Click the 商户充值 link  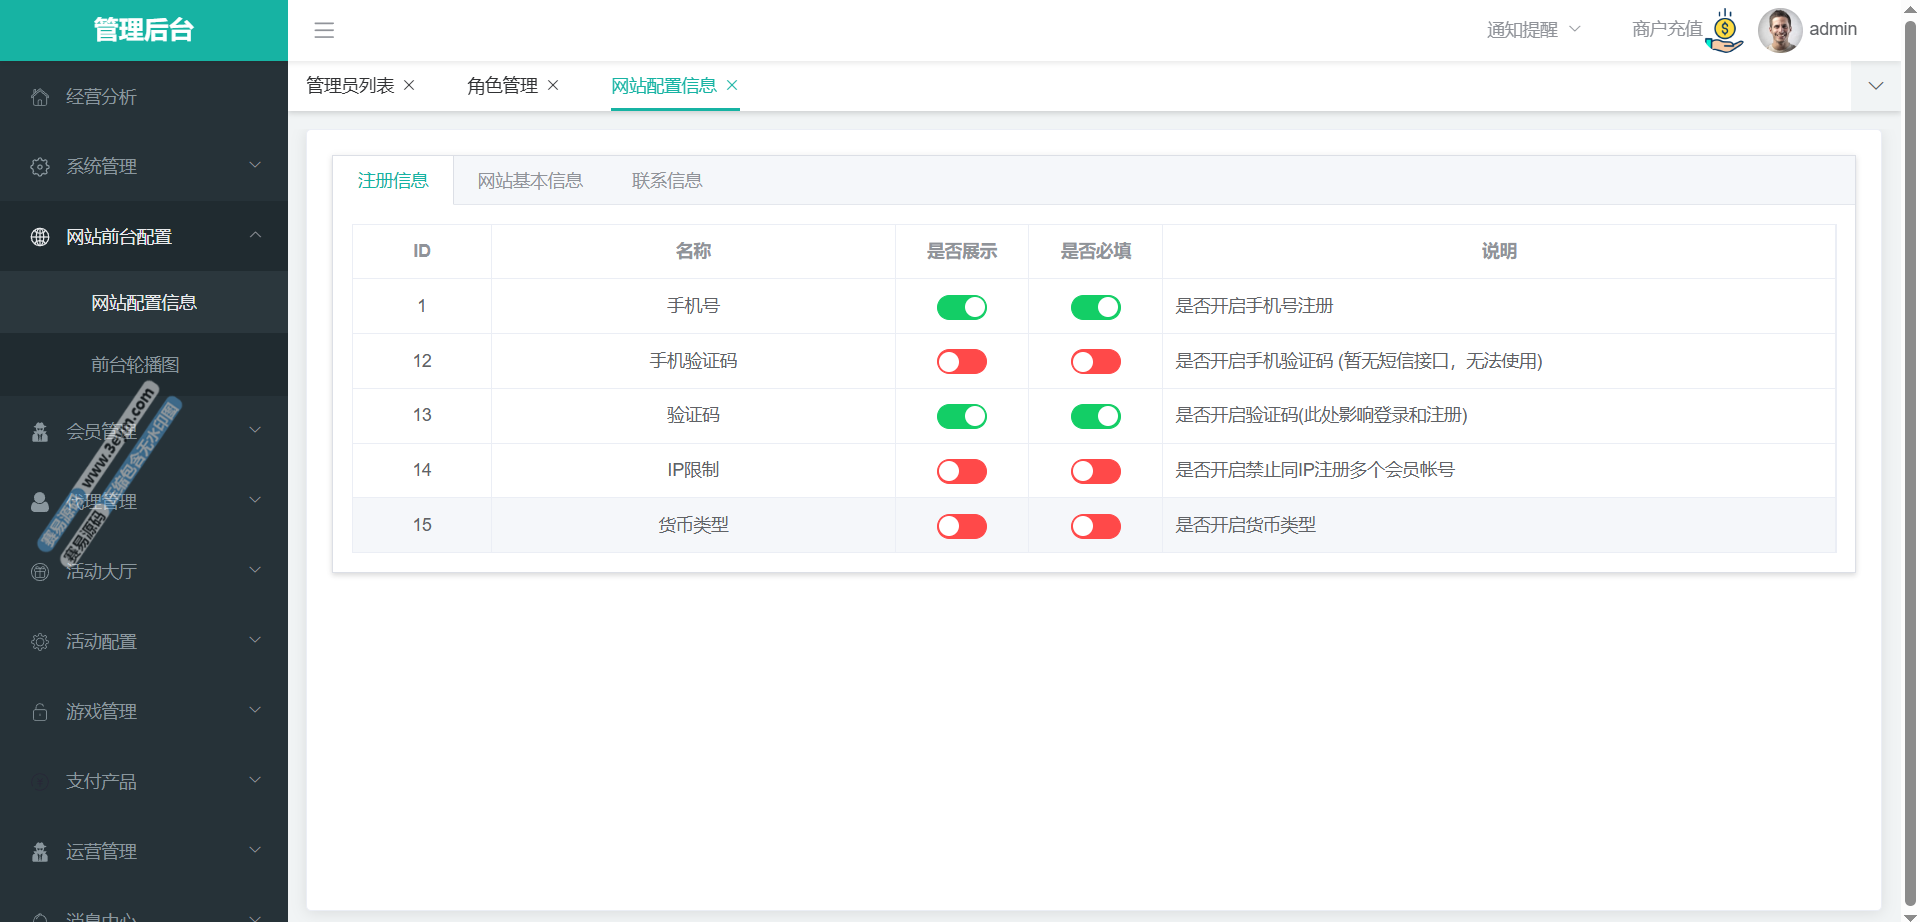(1666, 30)
